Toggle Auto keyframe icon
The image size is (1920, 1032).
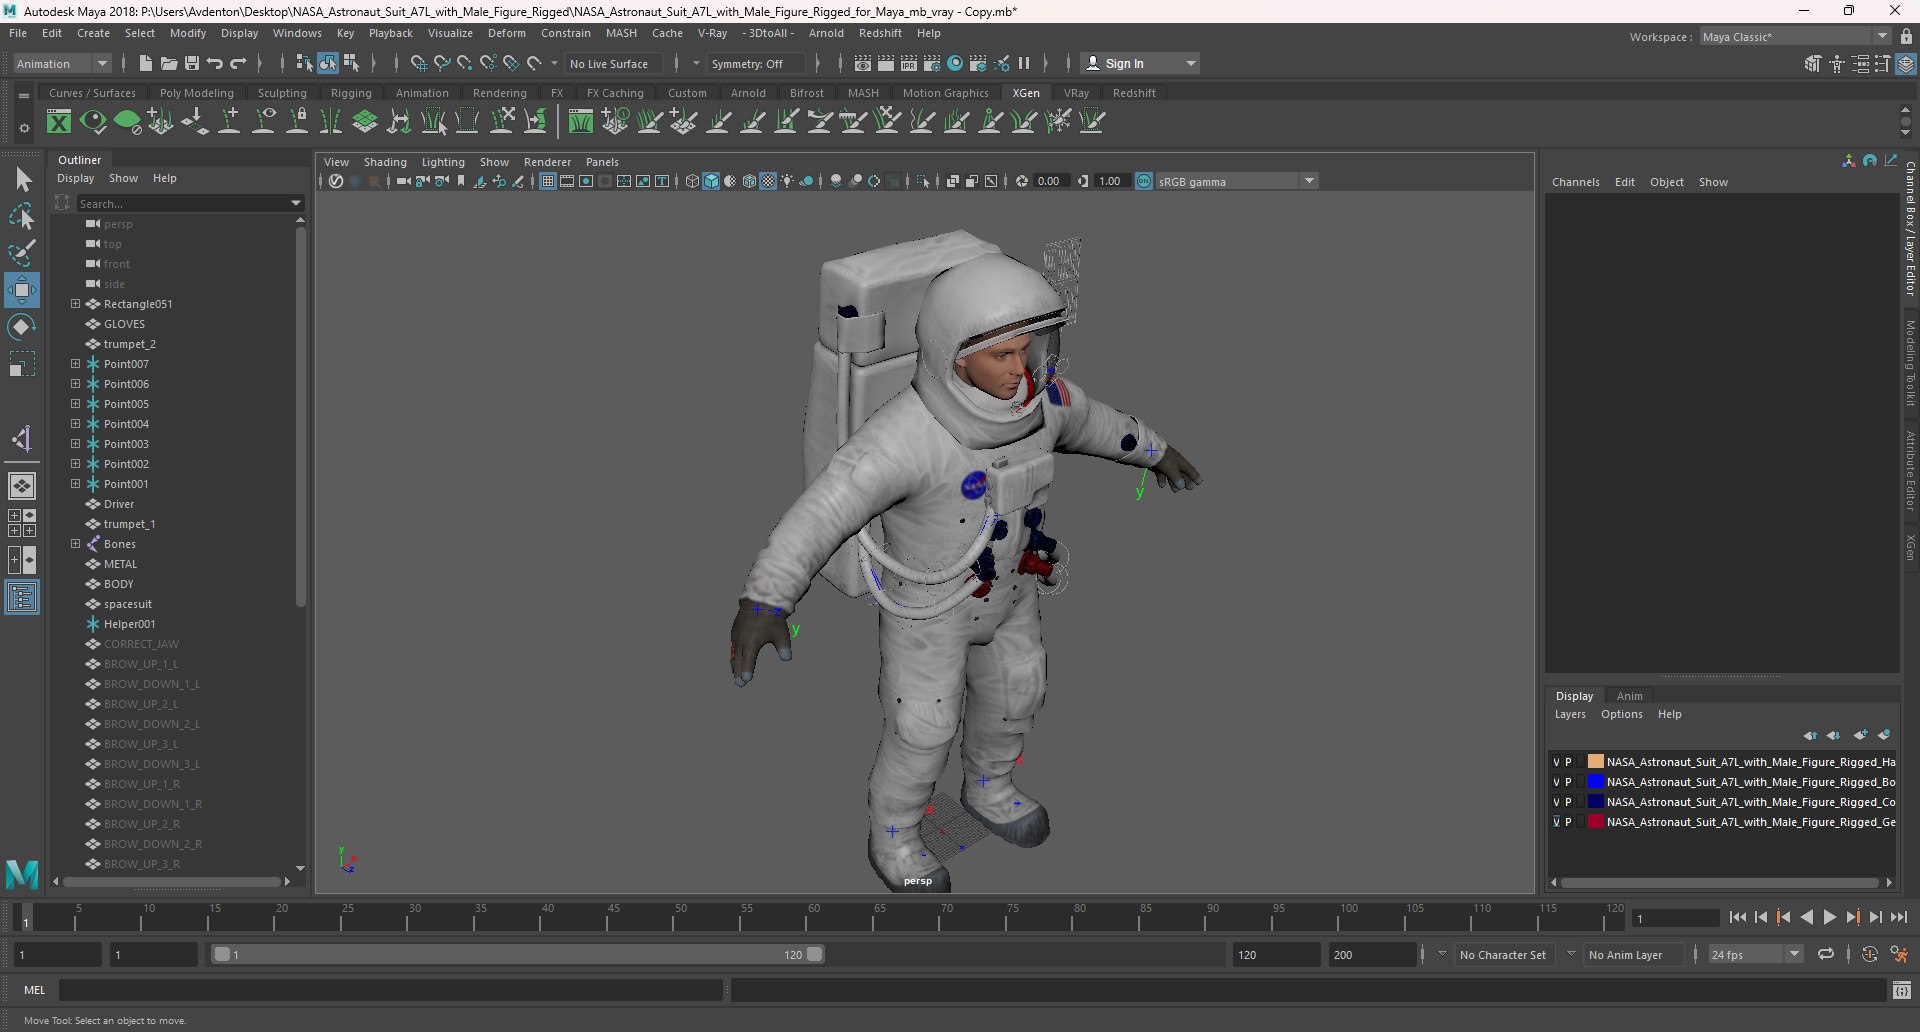pos(1870,955)
